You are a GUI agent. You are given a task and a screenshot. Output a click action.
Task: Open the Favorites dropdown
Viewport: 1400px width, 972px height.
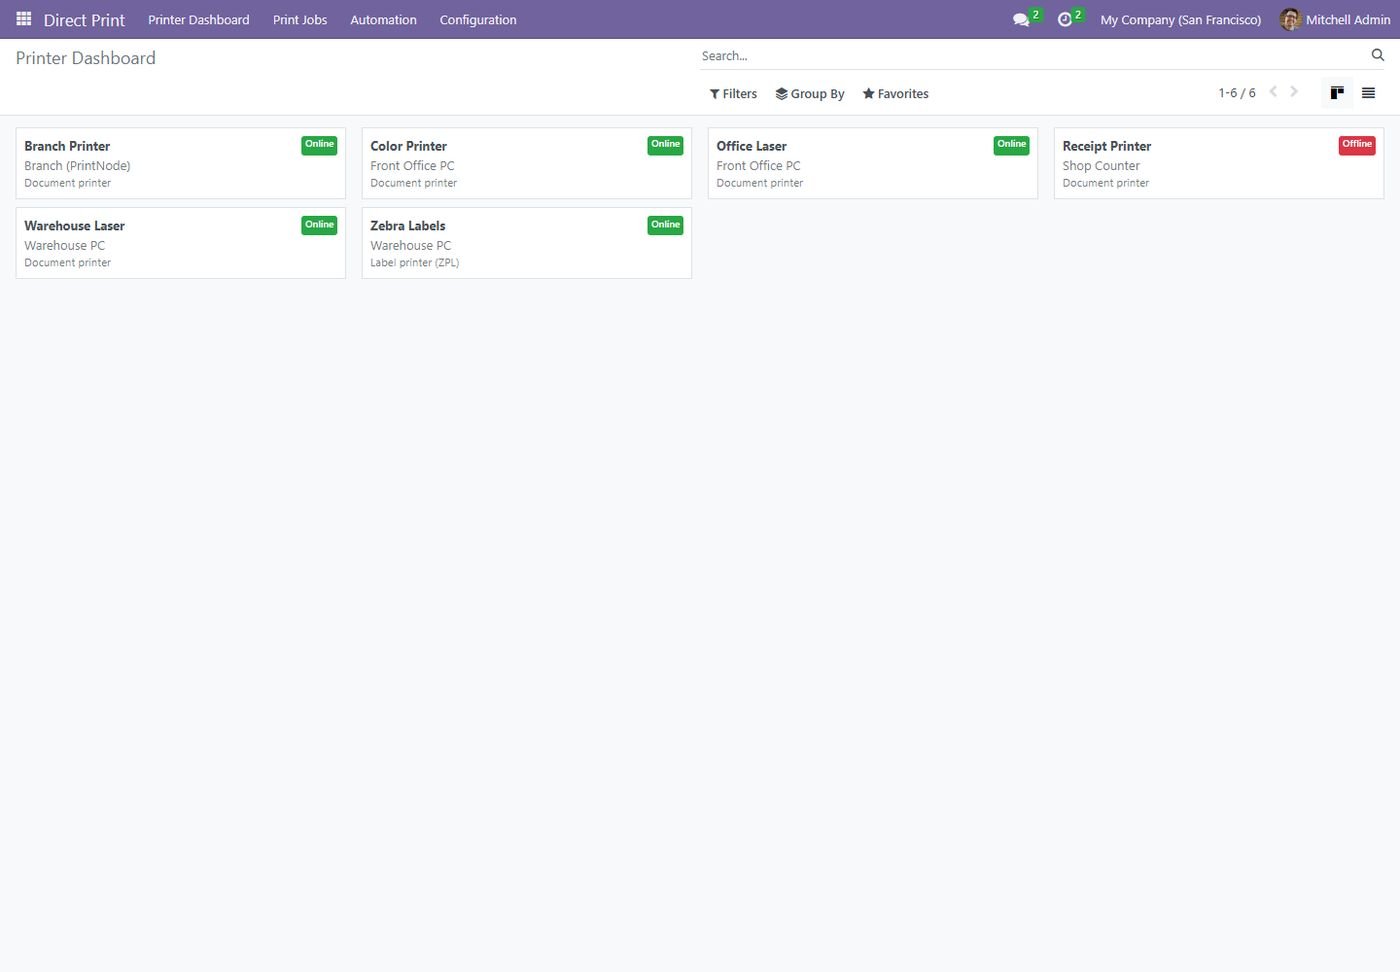[x=896, y=94]
